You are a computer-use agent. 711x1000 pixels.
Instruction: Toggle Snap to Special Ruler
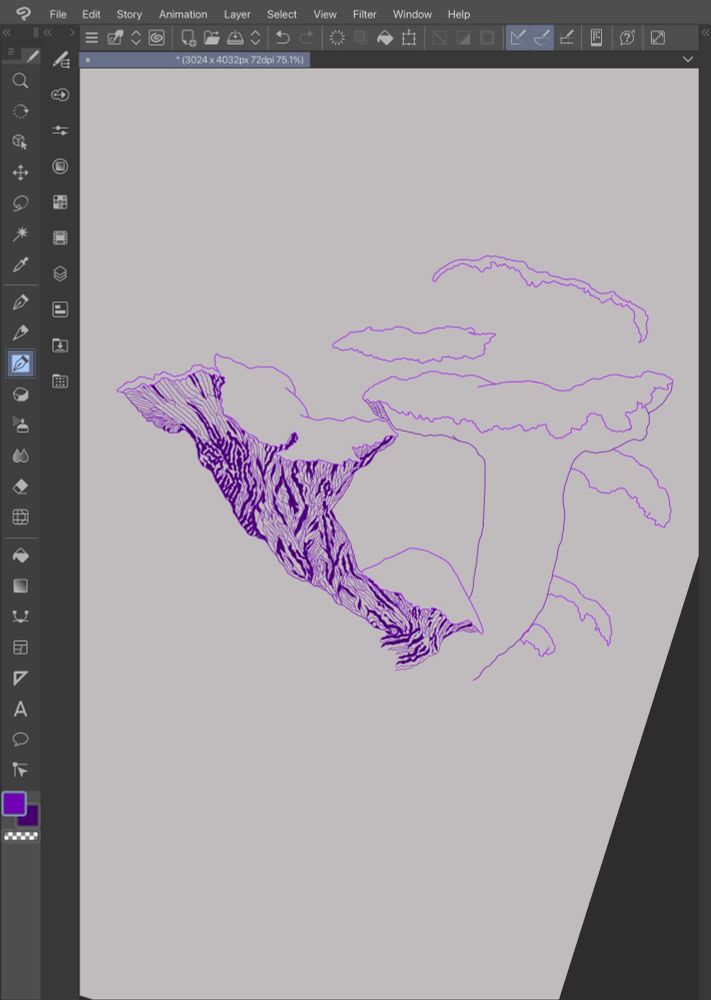pyautogui.click(x=542, y=38)
